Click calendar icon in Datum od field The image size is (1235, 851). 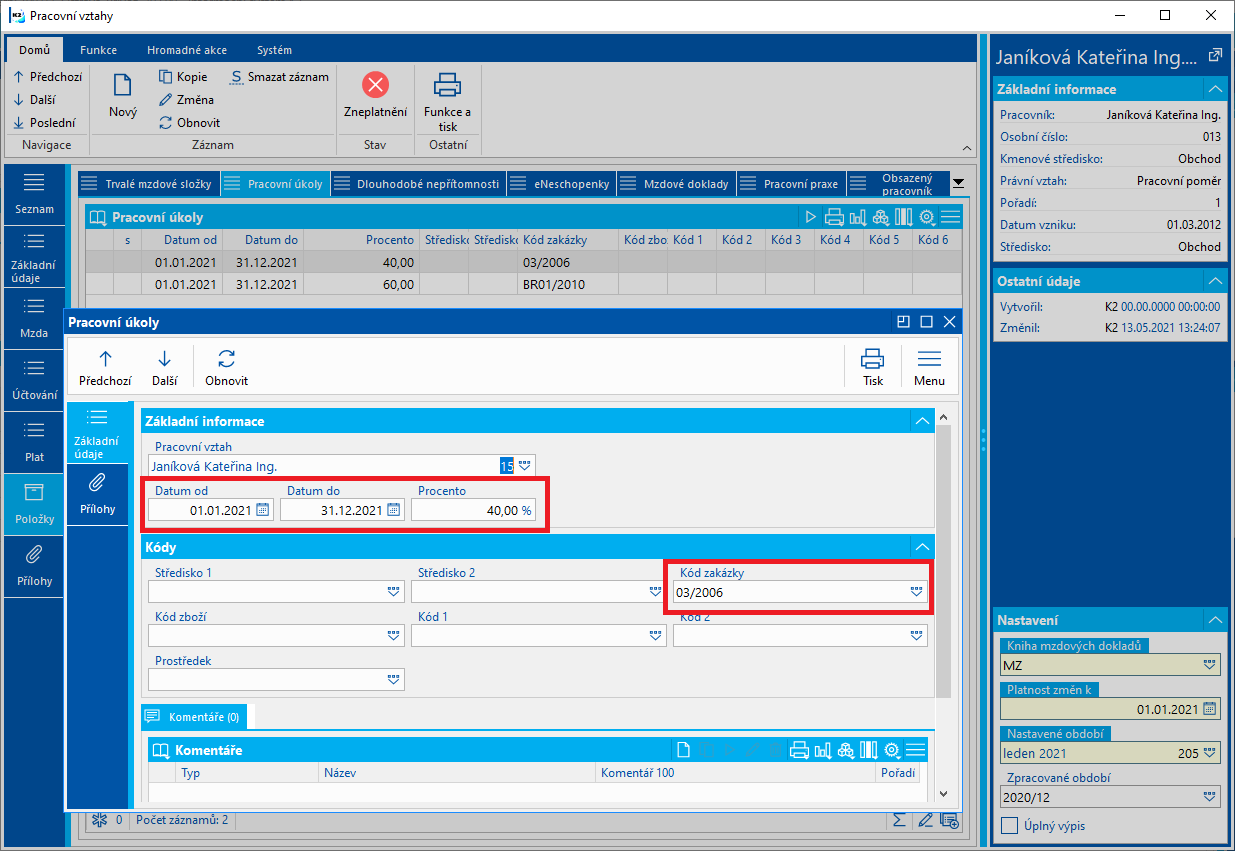(x=262, y=510)
